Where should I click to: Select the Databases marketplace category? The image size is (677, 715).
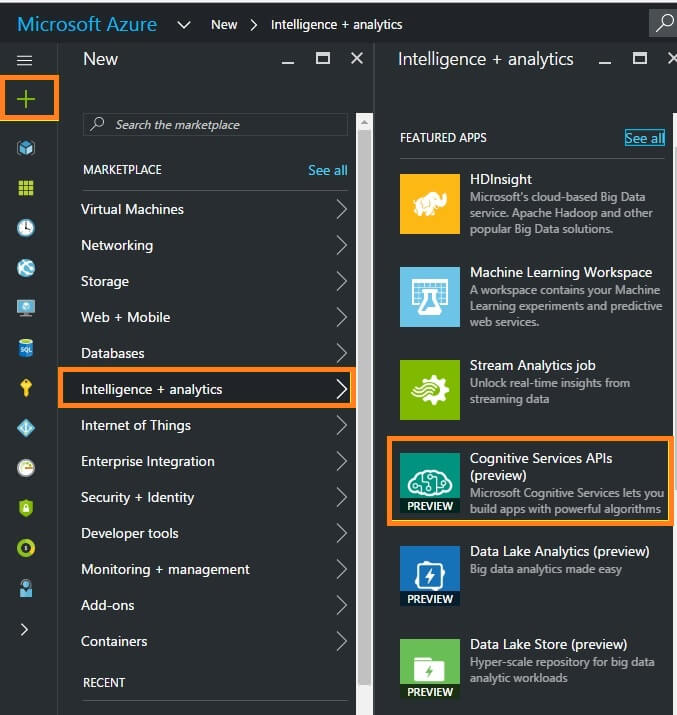point(113,353)
